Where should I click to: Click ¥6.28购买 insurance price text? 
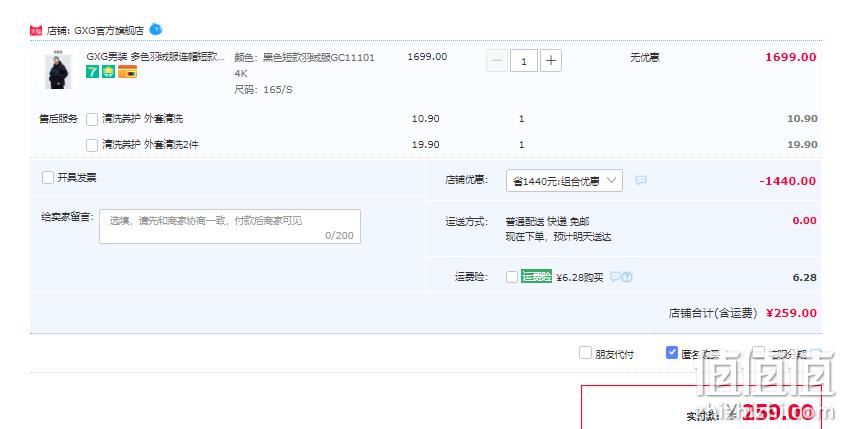pos(580,277)
